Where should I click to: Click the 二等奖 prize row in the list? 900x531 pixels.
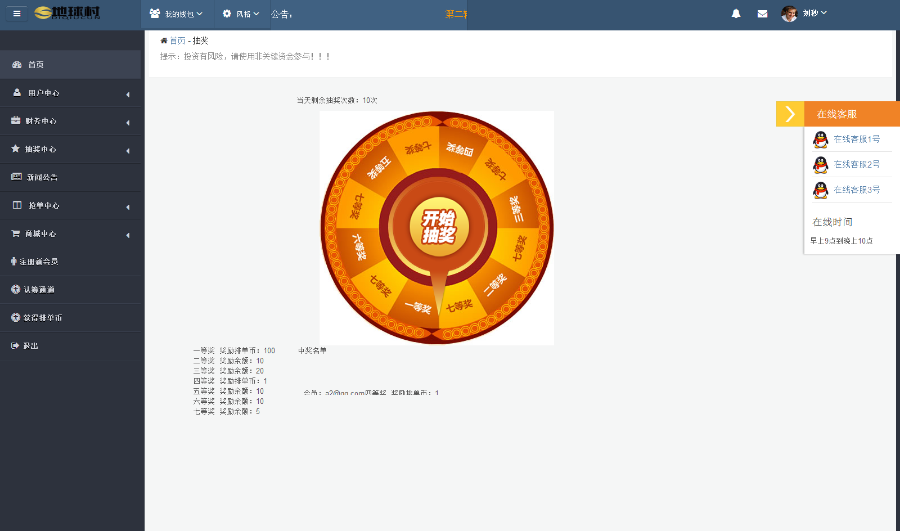(x=228, y=361)
